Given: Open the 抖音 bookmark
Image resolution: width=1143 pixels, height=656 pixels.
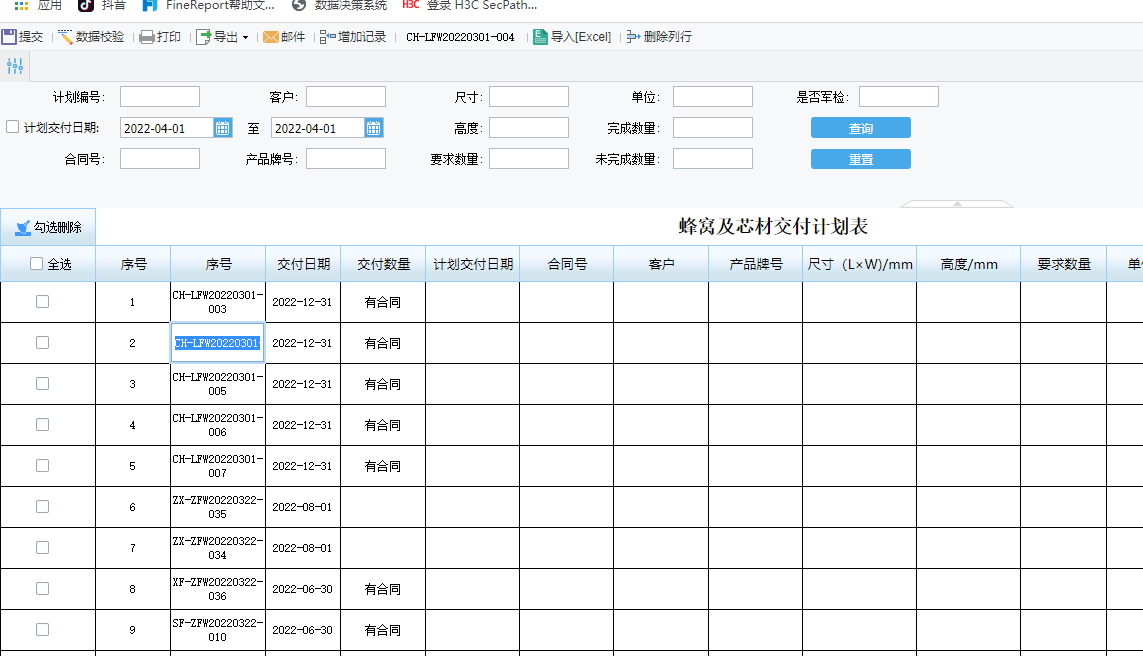Looking at the screenshot, I should (x=102, y=5).
